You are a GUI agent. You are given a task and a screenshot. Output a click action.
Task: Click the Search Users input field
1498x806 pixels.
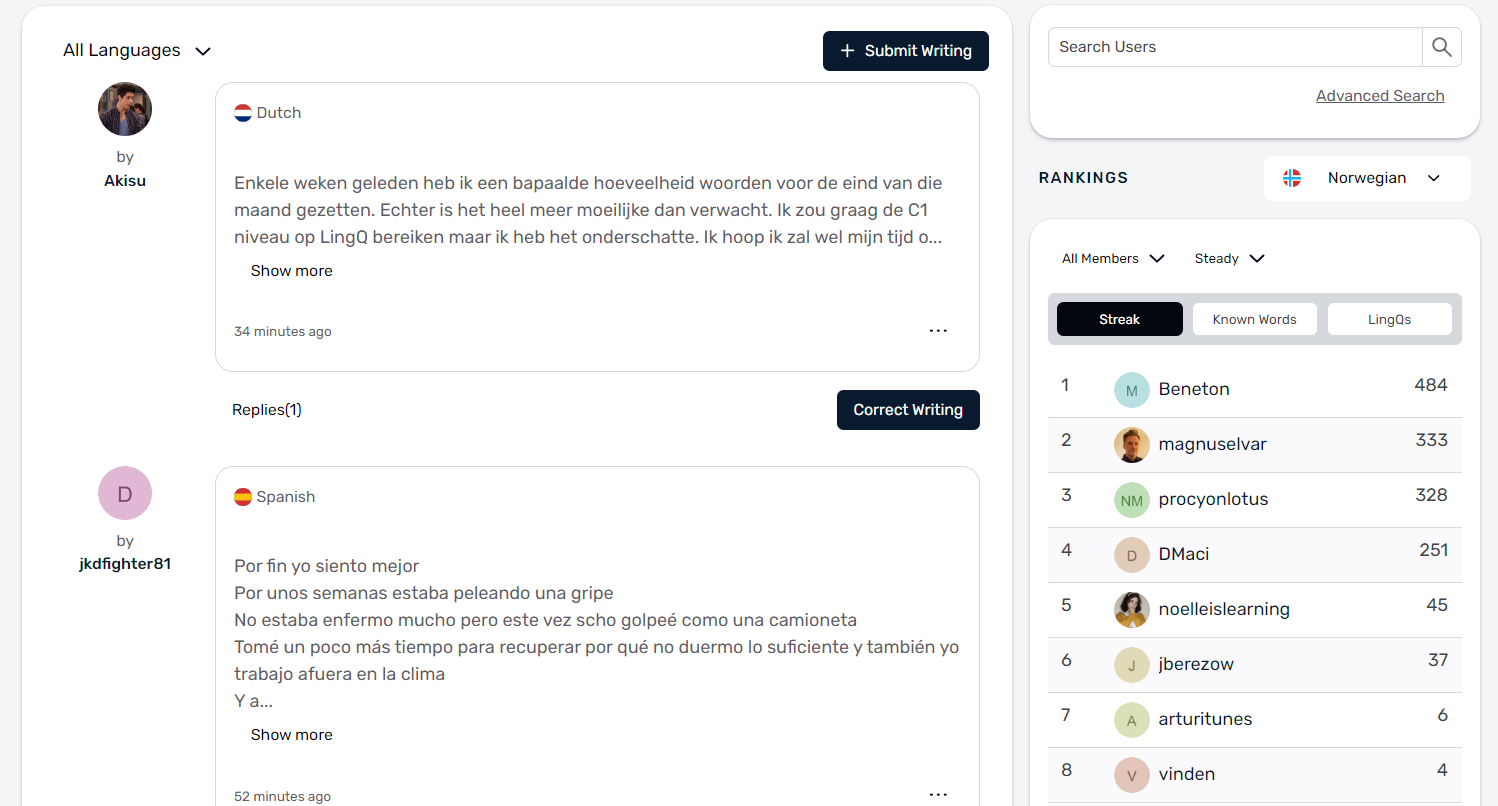click(x=1235, y=47)
